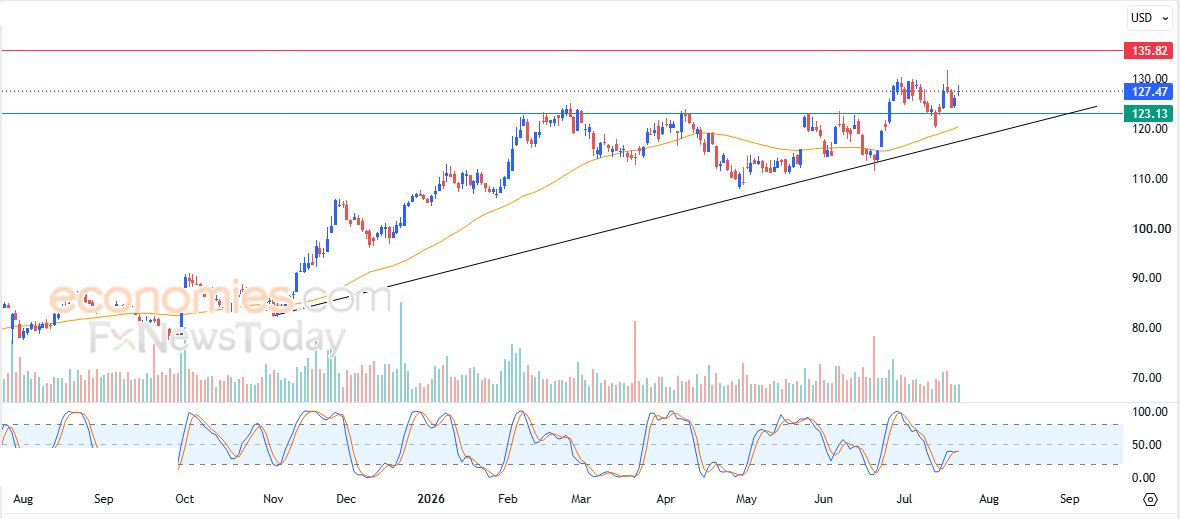1180x519 pixels.
Task: Select the blue 127.47 current price label
Action: click(x=1148, y=92)
